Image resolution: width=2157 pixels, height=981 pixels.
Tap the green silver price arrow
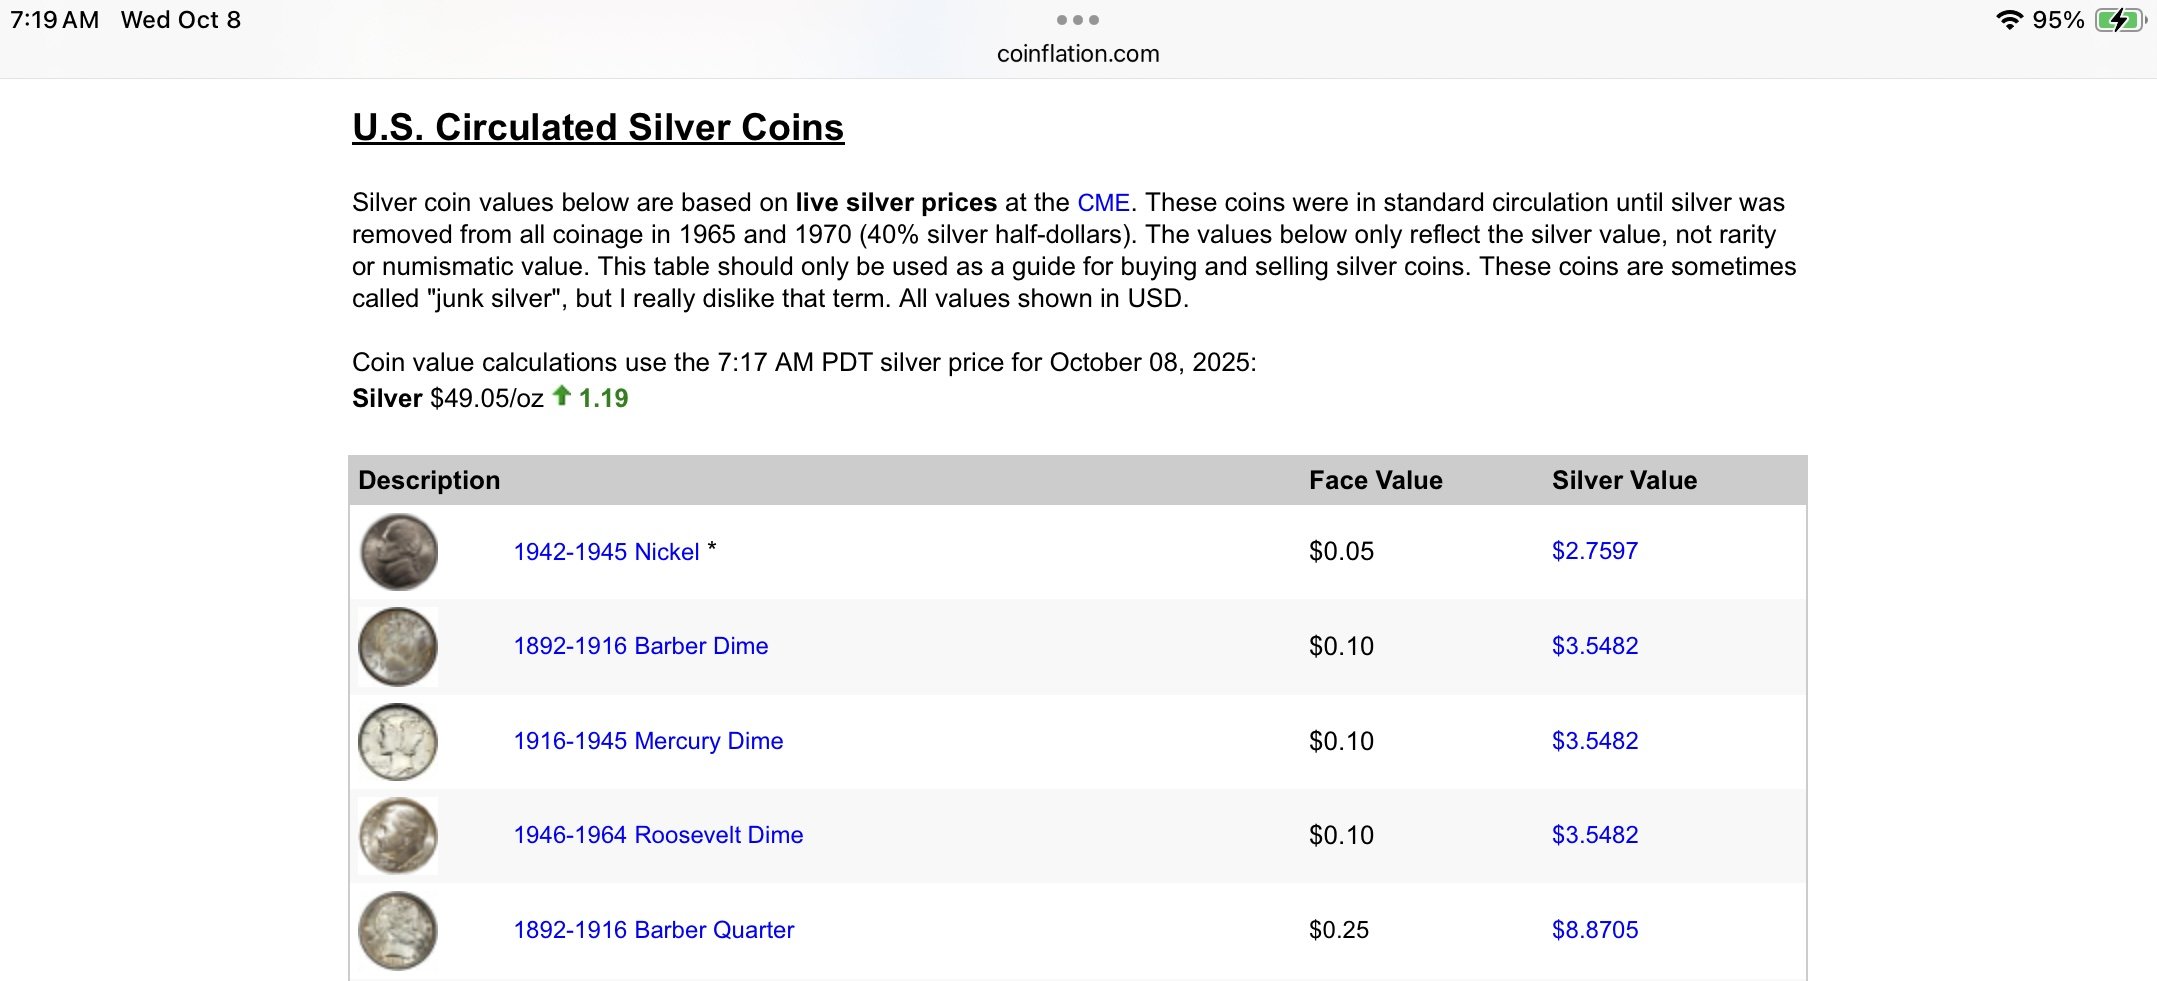(562, 396)
